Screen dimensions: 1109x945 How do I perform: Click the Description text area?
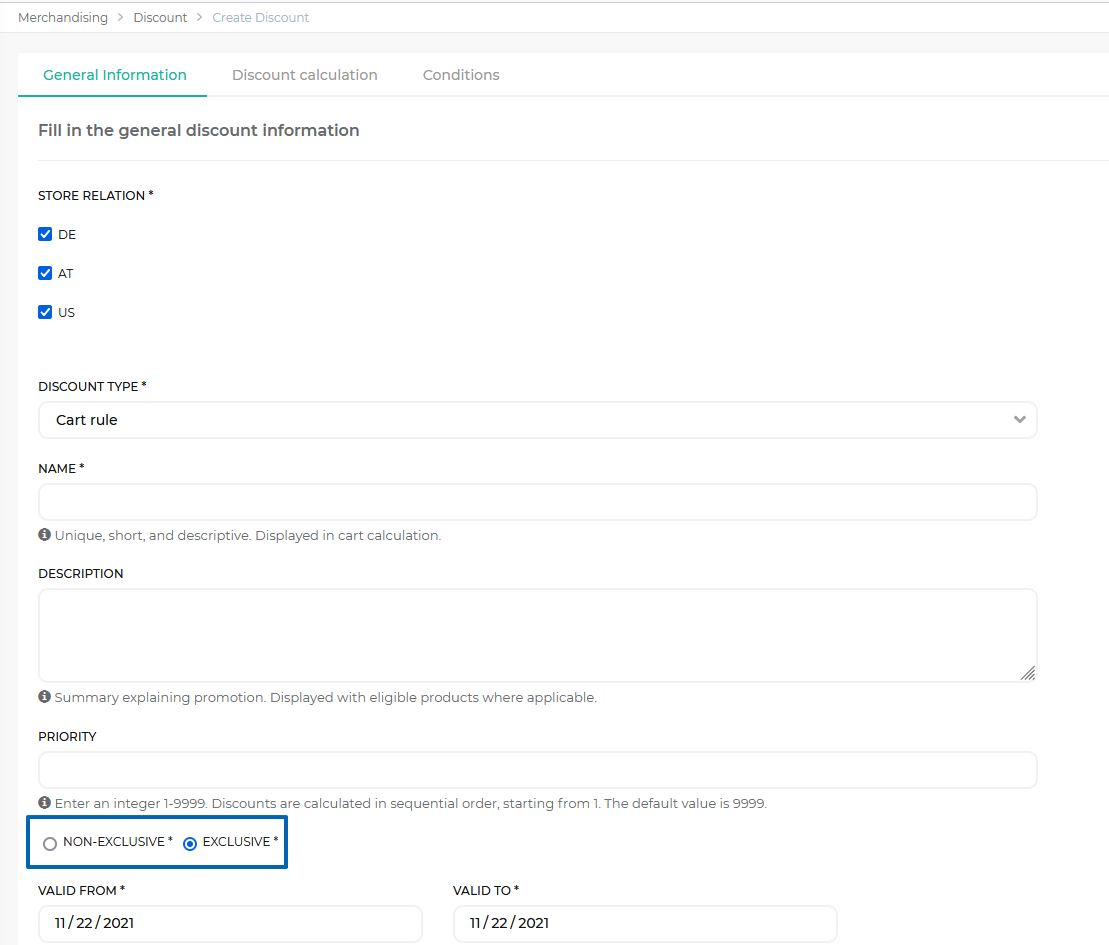pyautogui.click(x=538, y=635)
